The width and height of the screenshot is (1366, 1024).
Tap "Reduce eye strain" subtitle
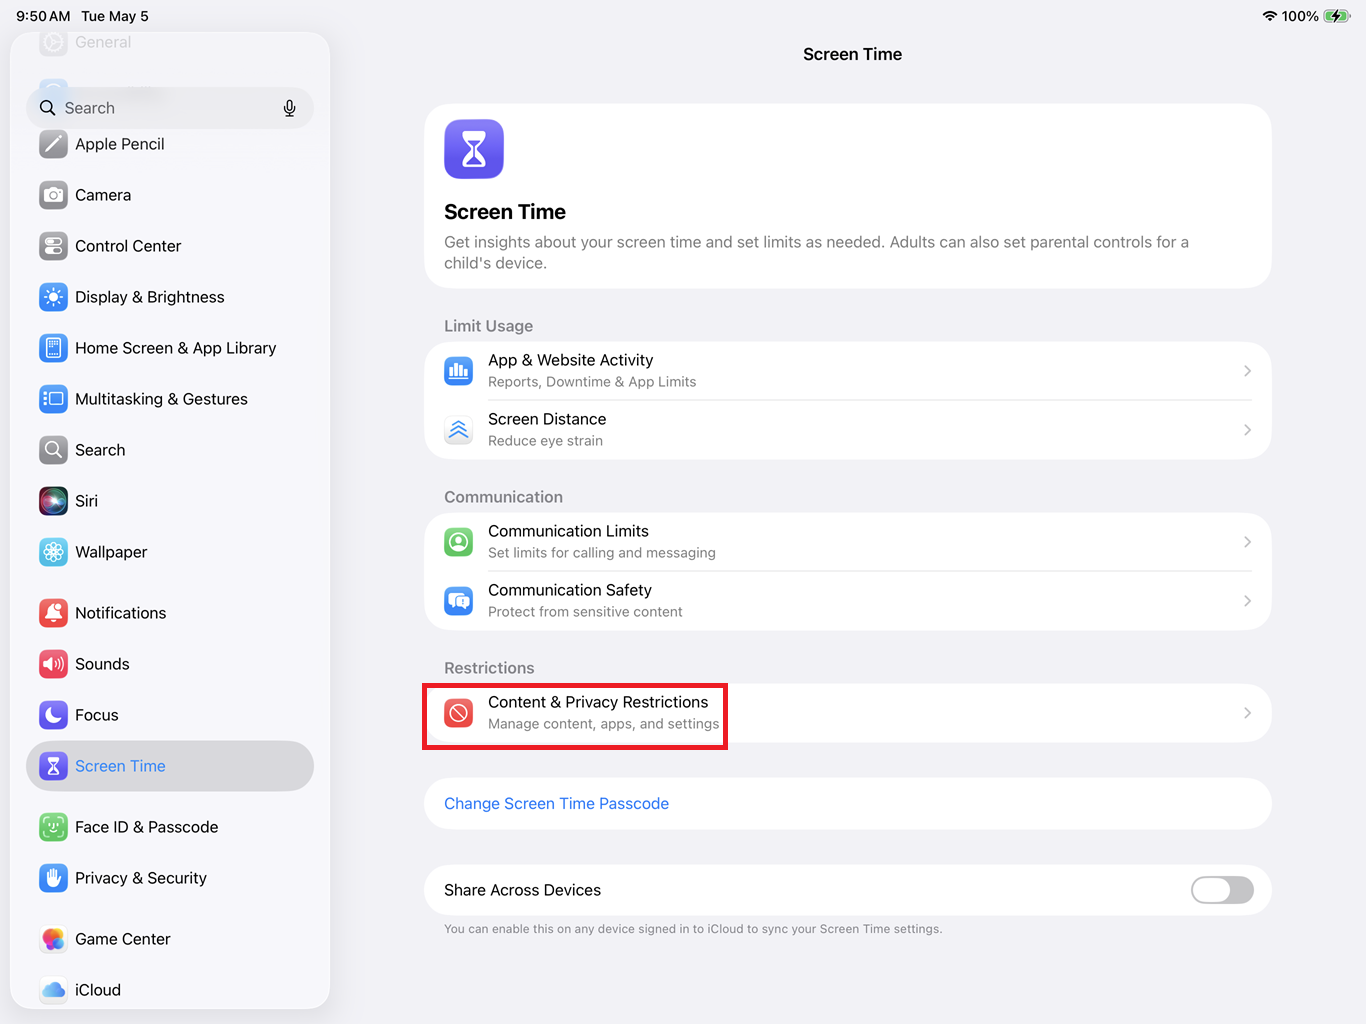545,441
